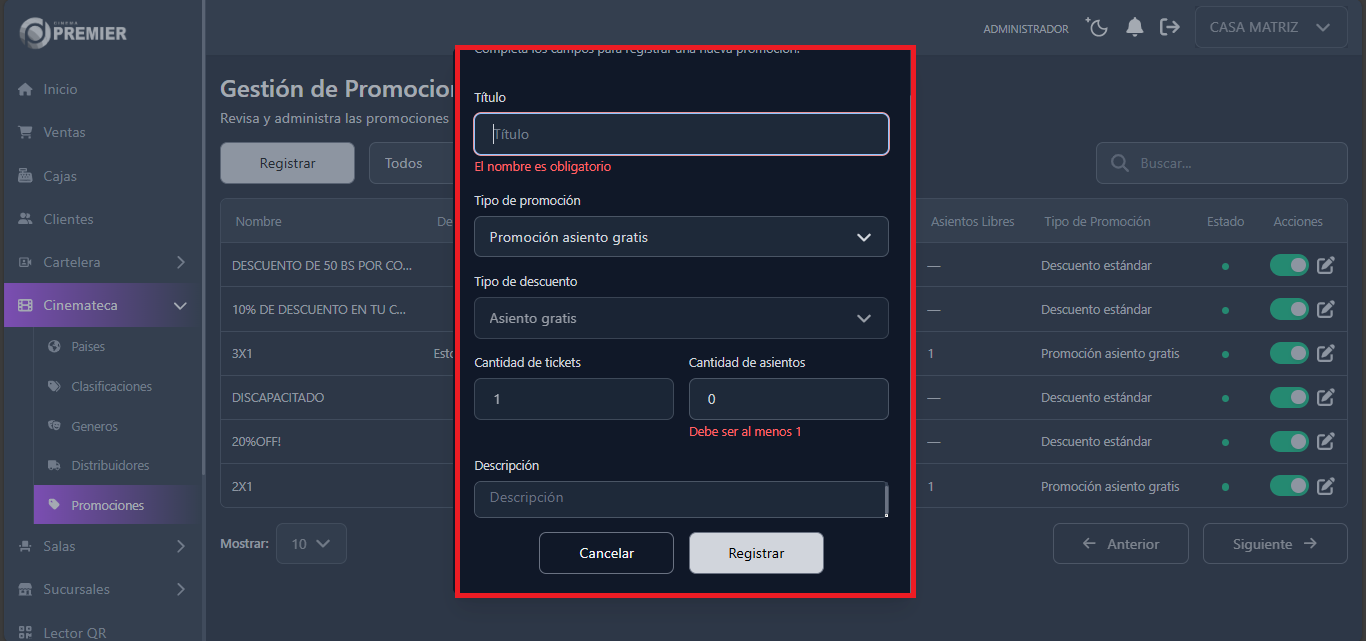Click the logout arrow icon
1366x641 pixels.
click(1169, 28)
